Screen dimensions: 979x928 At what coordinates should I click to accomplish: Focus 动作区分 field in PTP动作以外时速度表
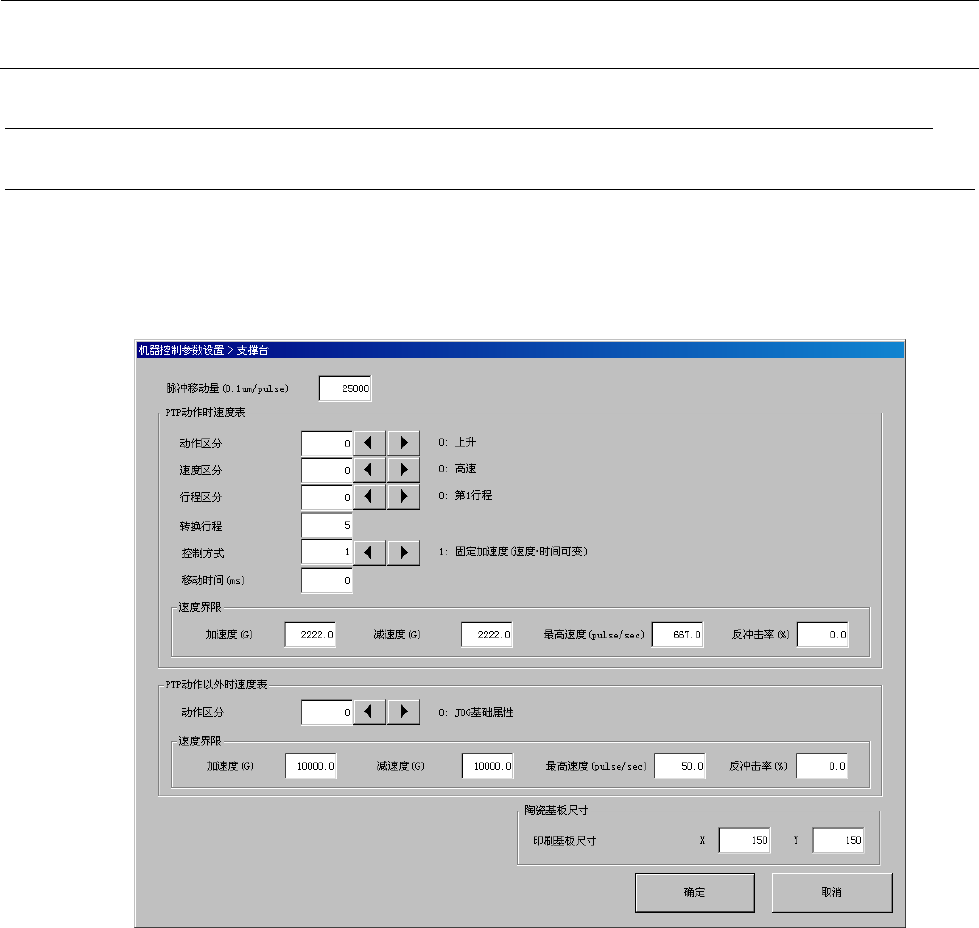(327, 713)
